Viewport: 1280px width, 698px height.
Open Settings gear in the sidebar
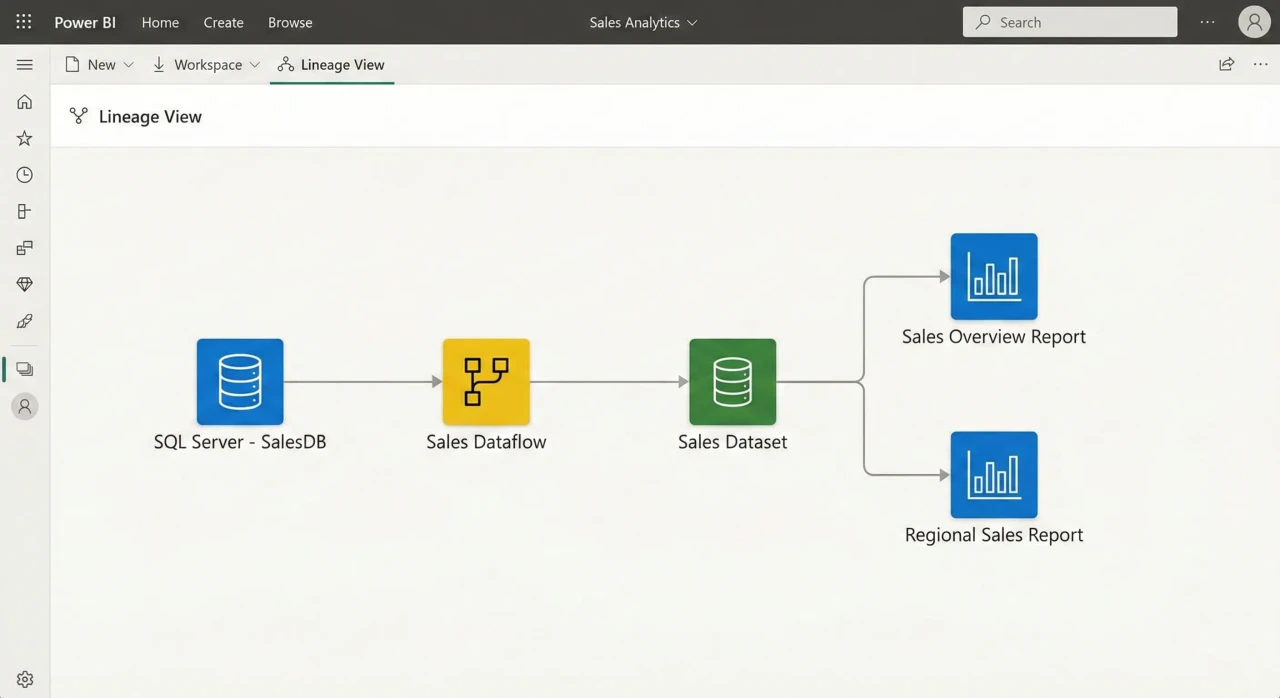(x=25, y=679)
